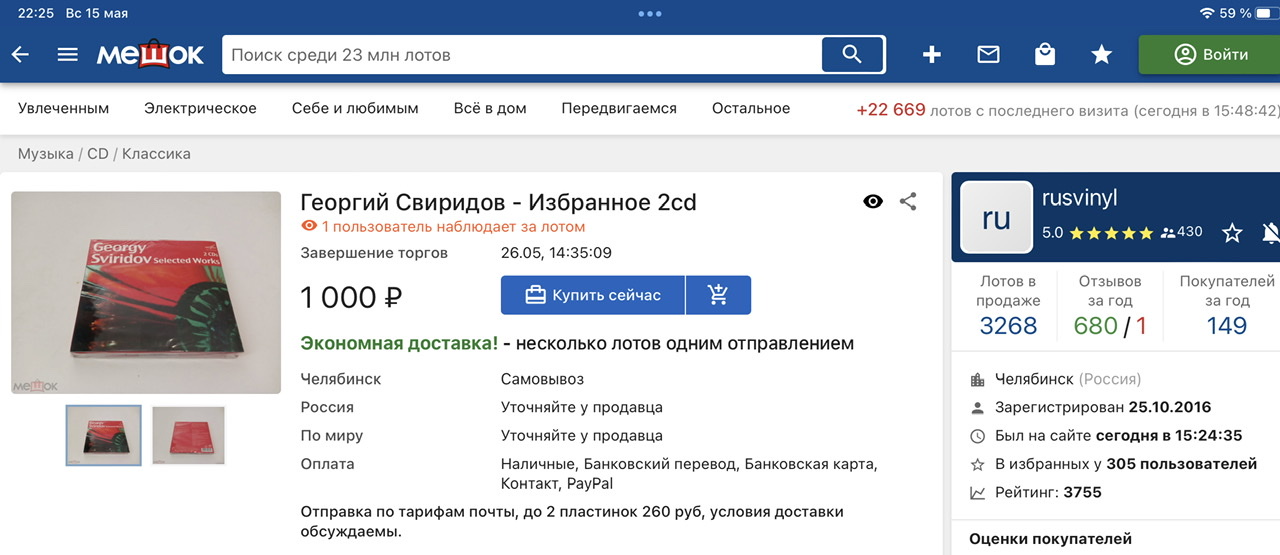Click the Челябинск (Россия) seller location
The image size is (1280, 555).
point(1067,379)
